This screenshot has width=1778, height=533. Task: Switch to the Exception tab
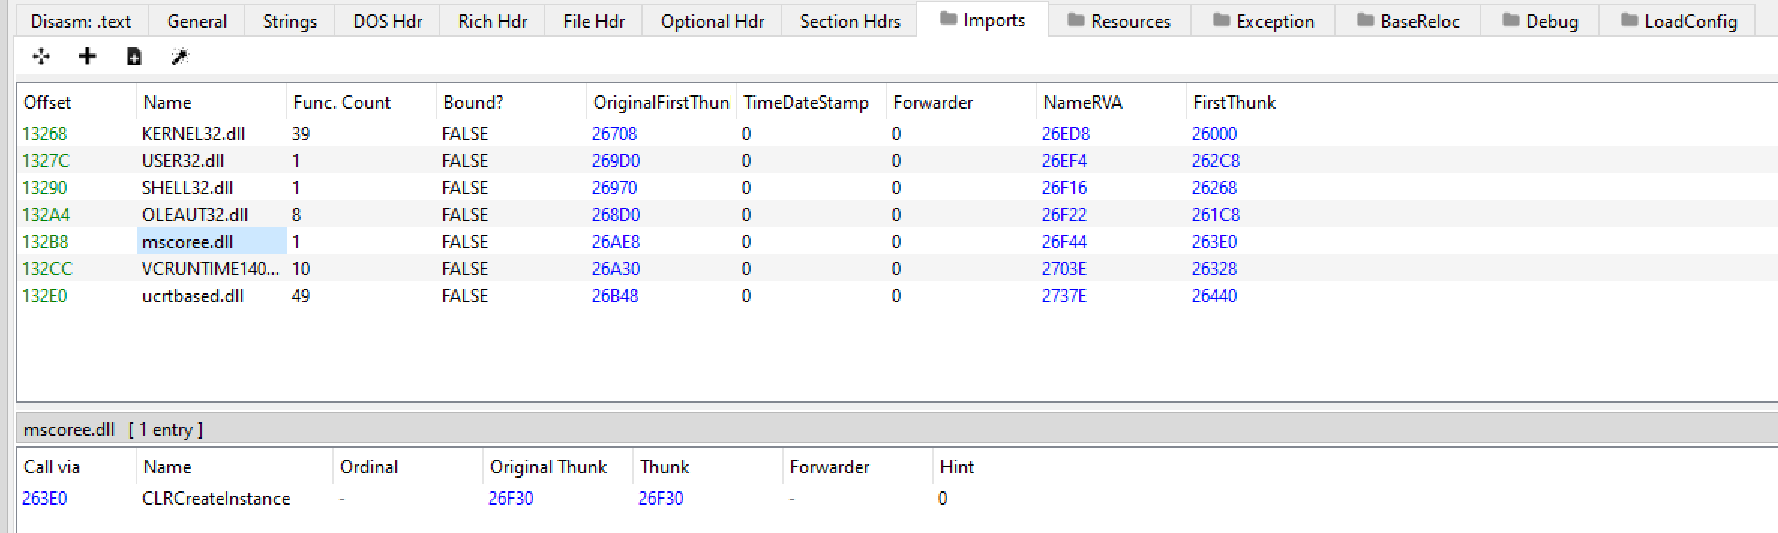(1263, 21)
